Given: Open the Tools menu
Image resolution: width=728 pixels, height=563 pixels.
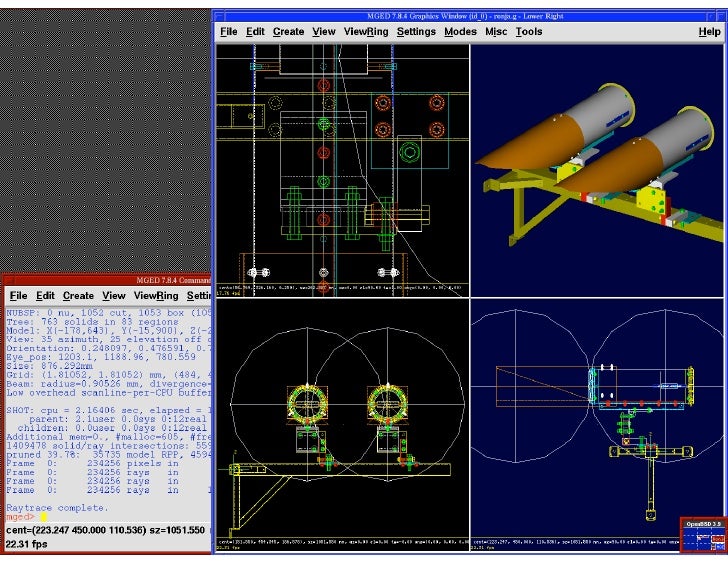Looking at the screenshot, I should click(529, 32).
